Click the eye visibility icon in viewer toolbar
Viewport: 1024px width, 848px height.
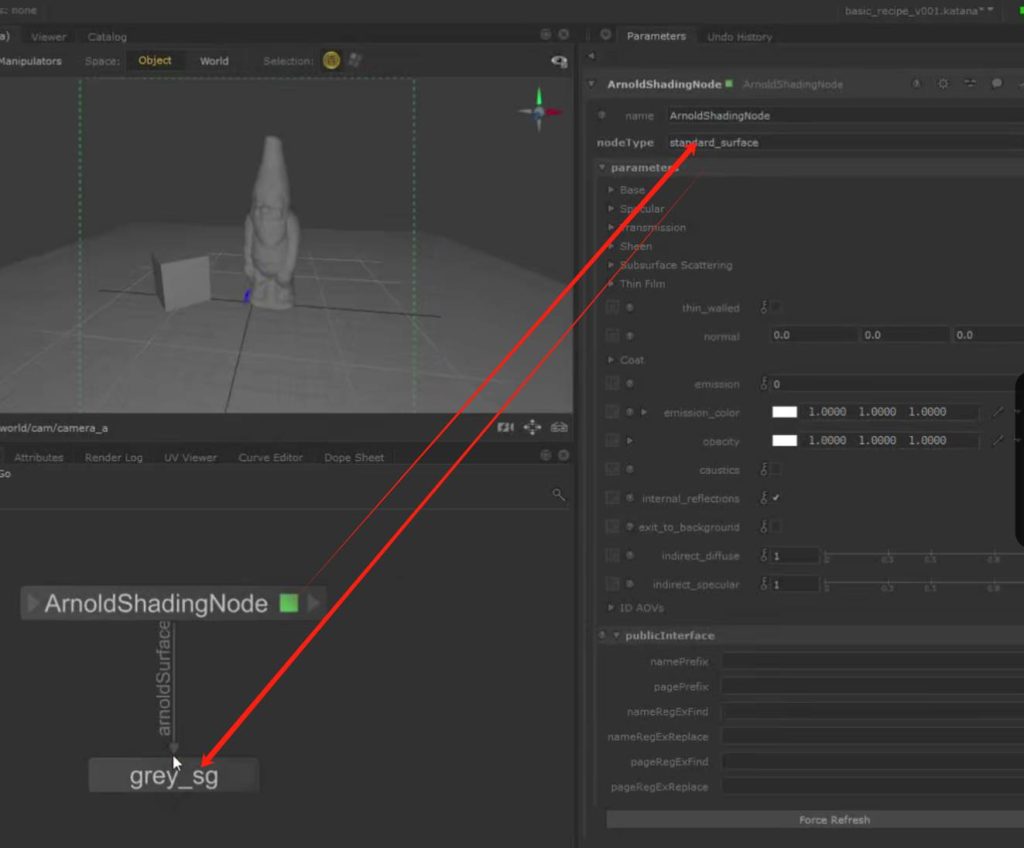[x=560, y=62]
